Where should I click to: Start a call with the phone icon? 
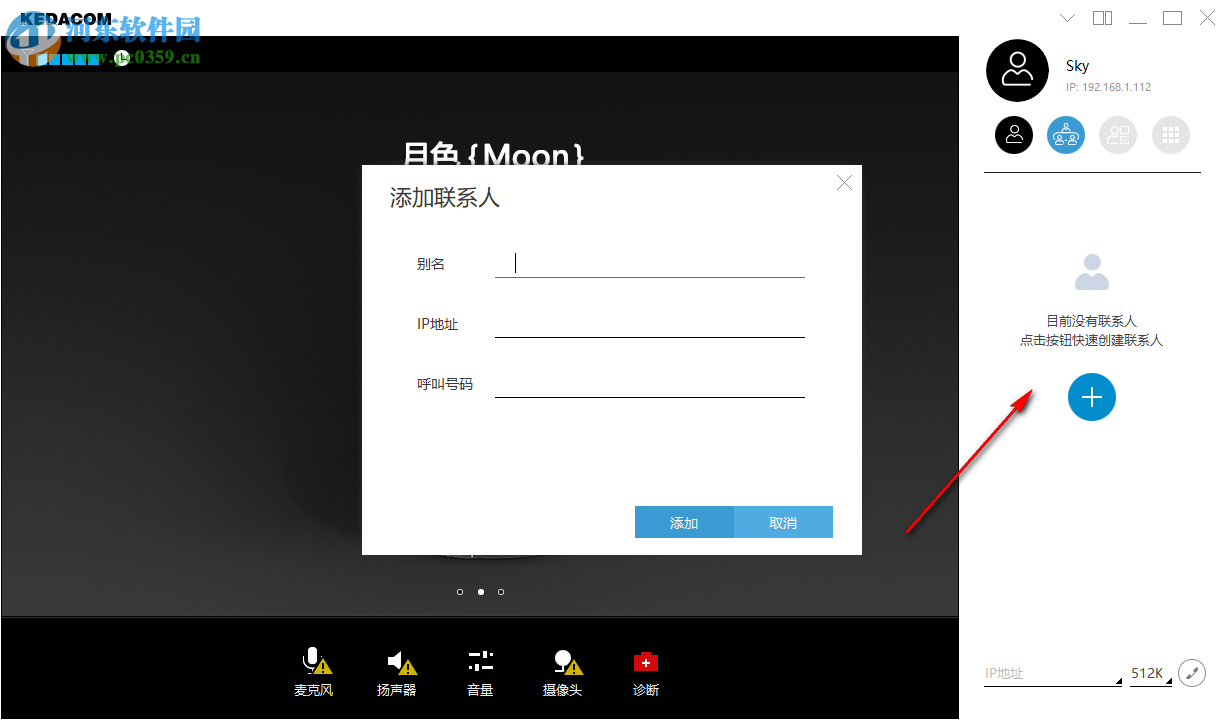tap(1192, 673)
